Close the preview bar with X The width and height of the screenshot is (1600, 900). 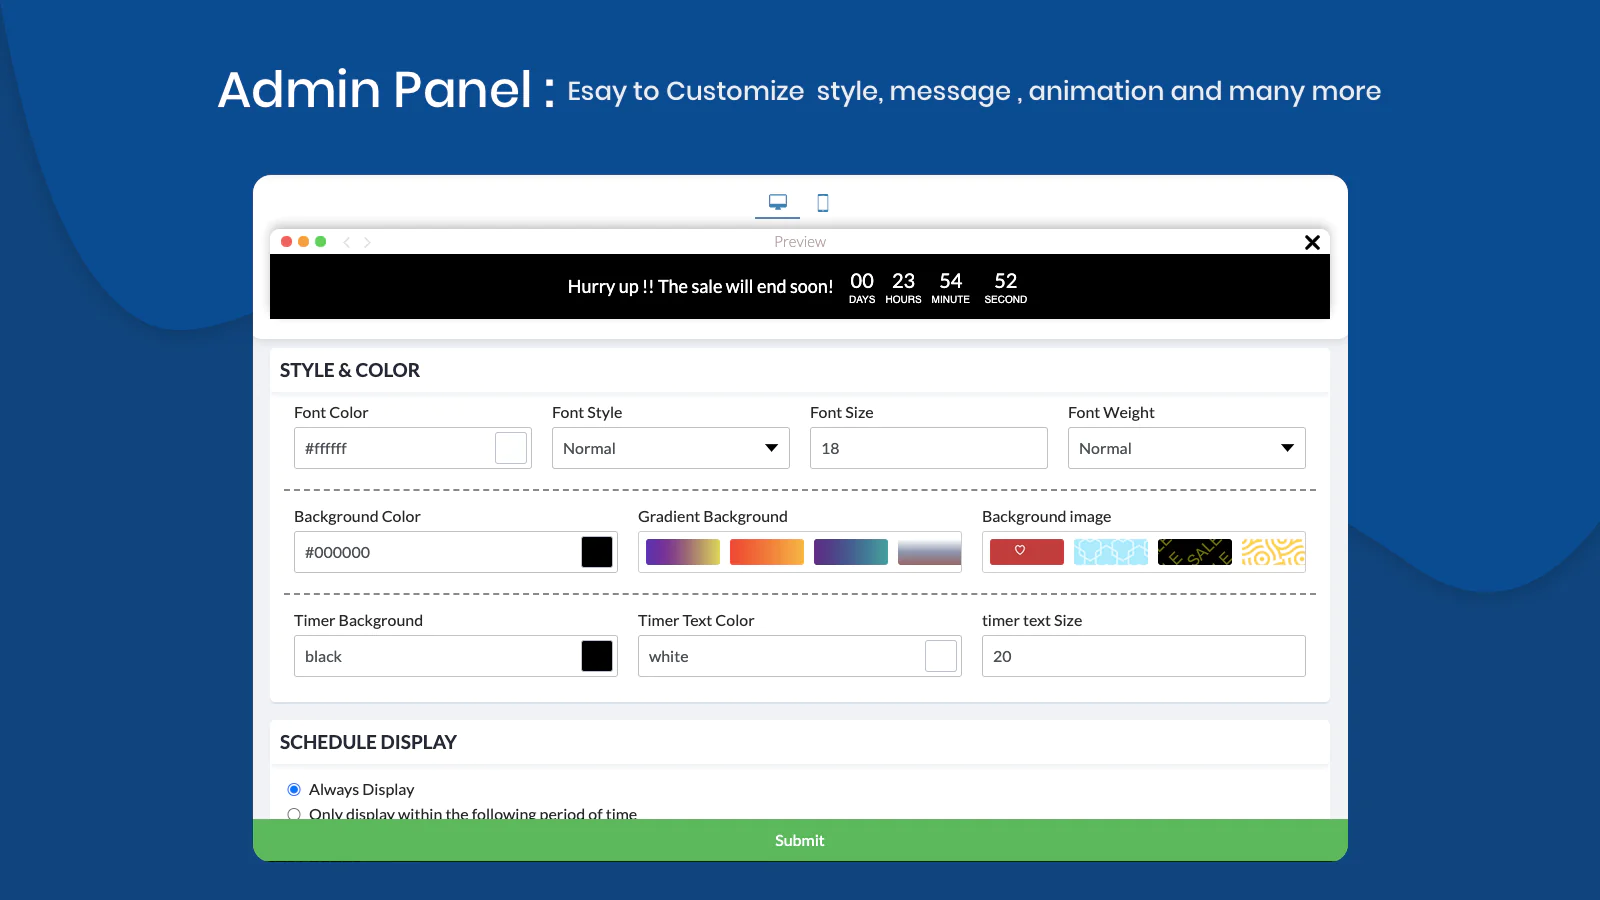pos(1312,242)
